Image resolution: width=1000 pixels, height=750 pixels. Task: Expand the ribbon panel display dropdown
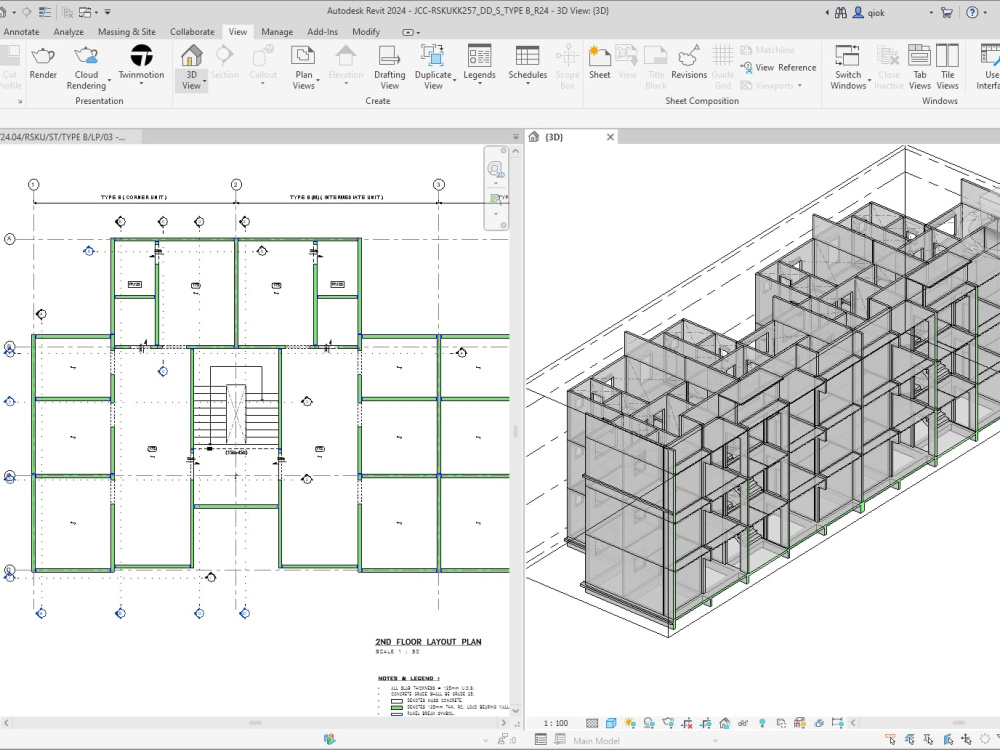[411, 32]
